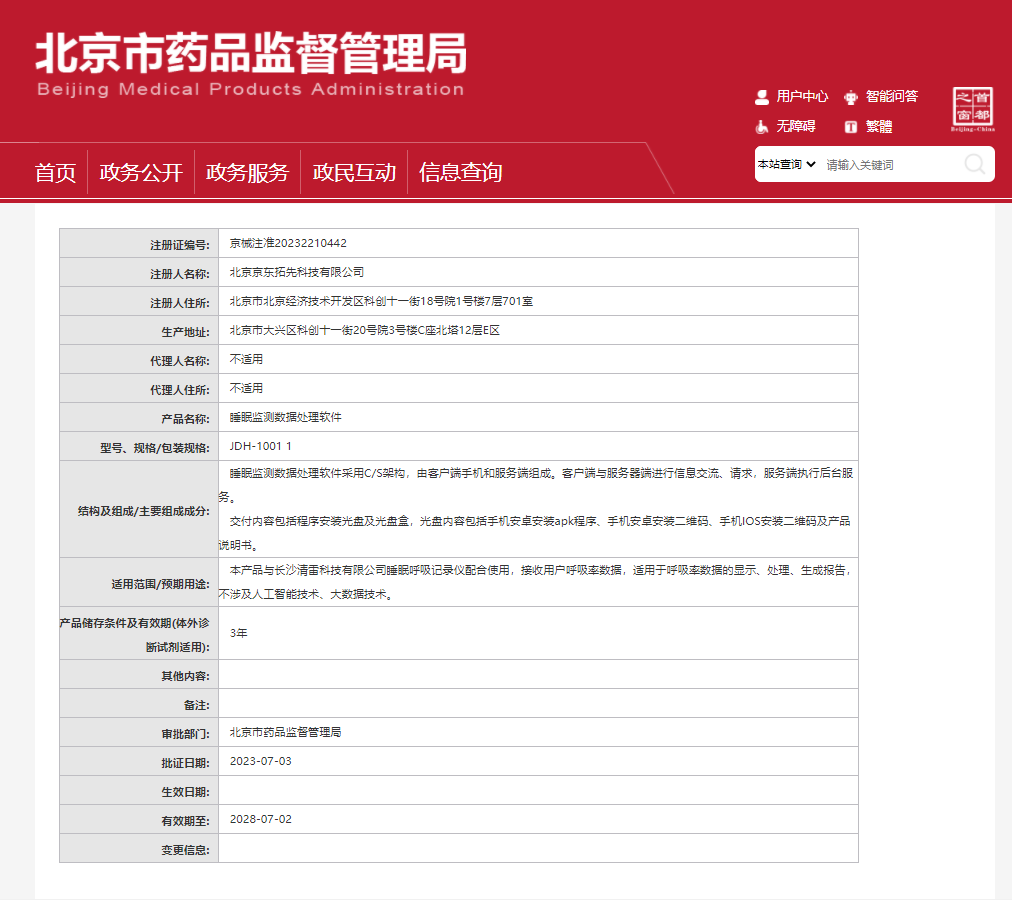1012x900 pixels.
Task: Click the traditional Chinese "T" icon
Action: [x=851, y=126]
